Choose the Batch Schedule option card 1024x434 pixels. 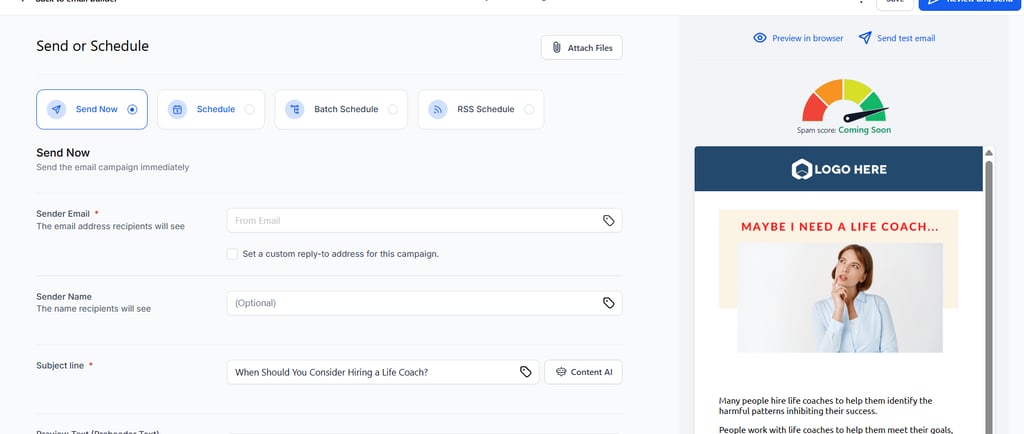tap(341, 110)
